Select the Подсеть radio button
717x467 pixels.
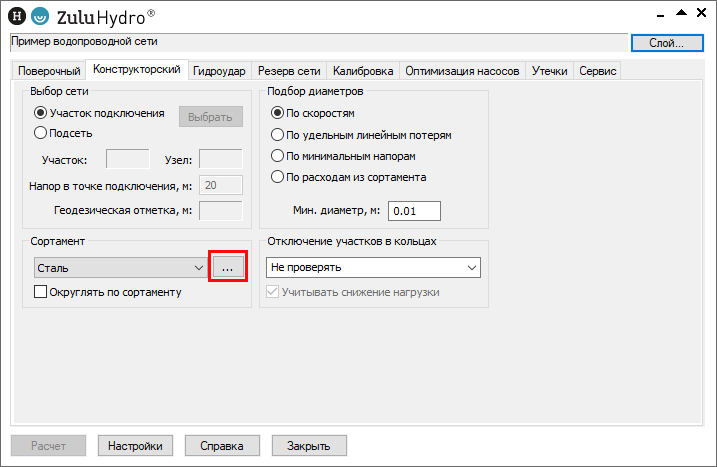[41, 132]
